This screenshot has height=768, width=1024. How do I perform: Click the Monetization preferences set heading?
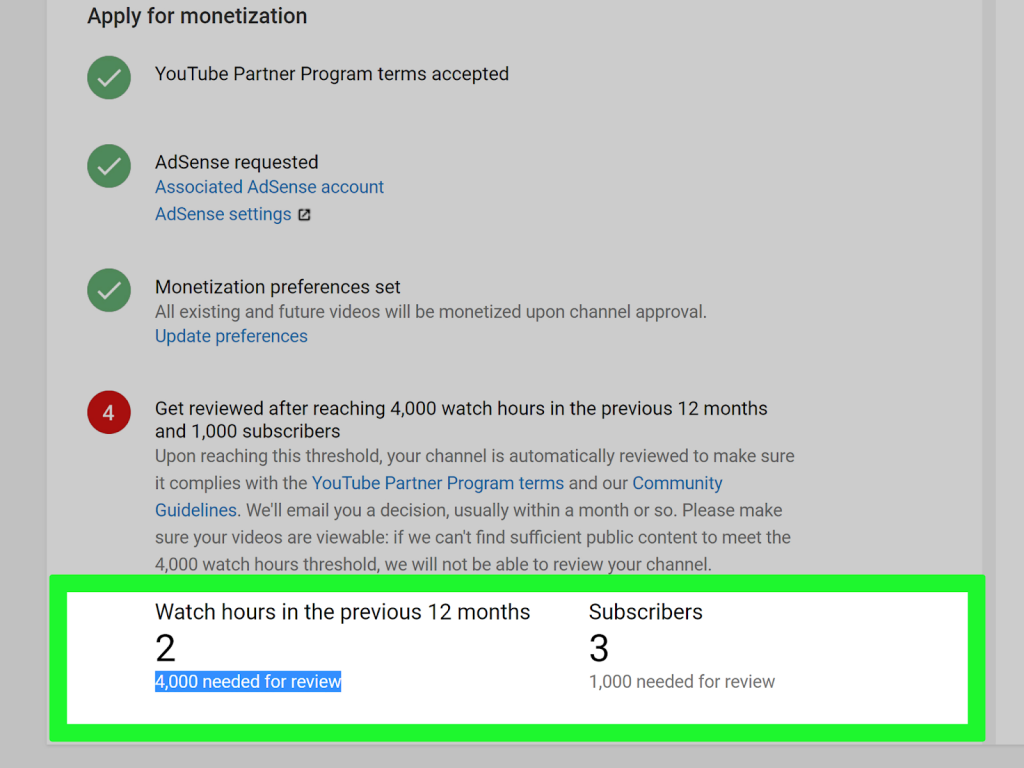coord(278,287)
